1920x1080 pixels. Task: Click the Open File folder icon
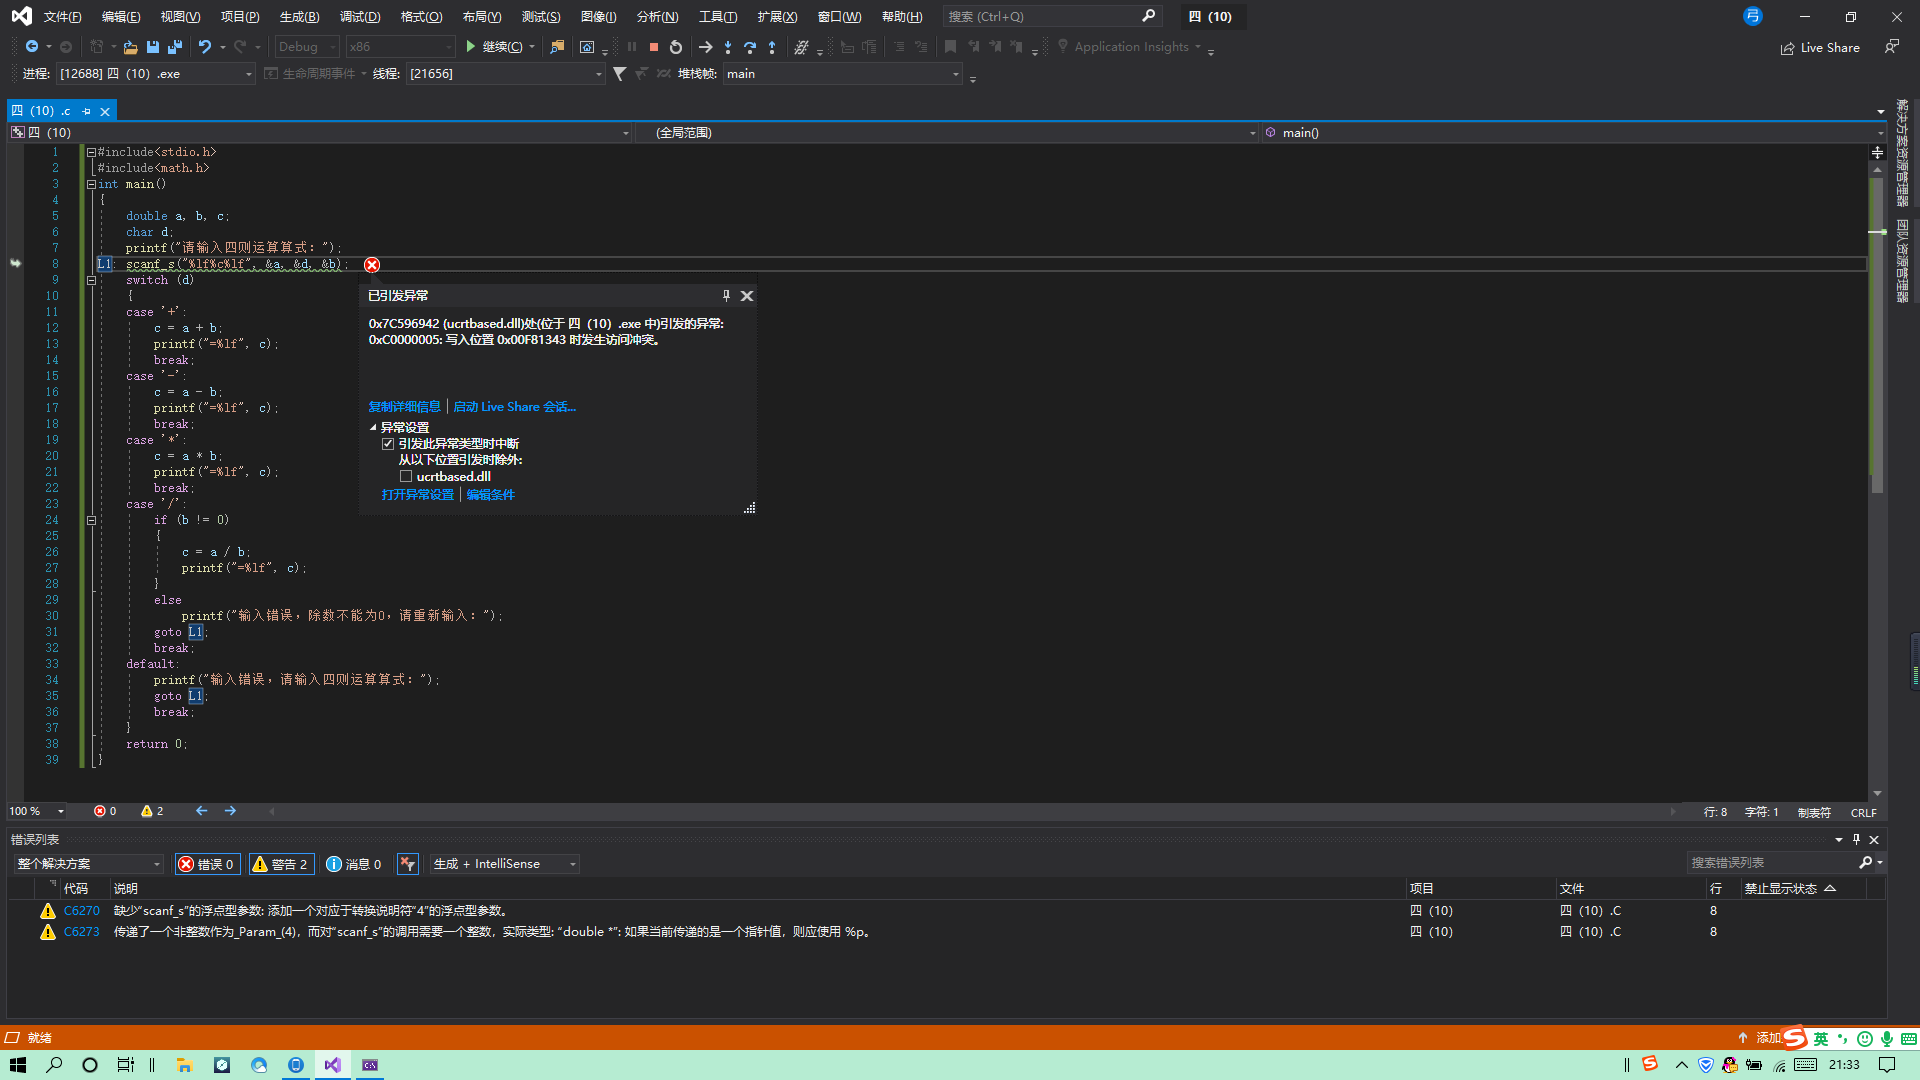pos(130,47)
